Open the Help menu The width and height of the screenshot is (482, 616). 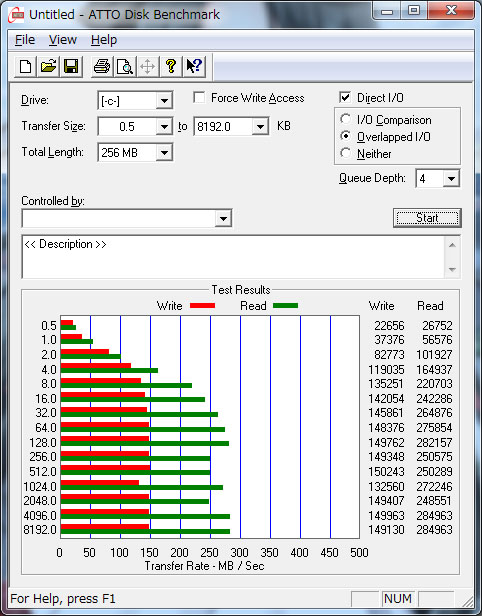(104, 40)
